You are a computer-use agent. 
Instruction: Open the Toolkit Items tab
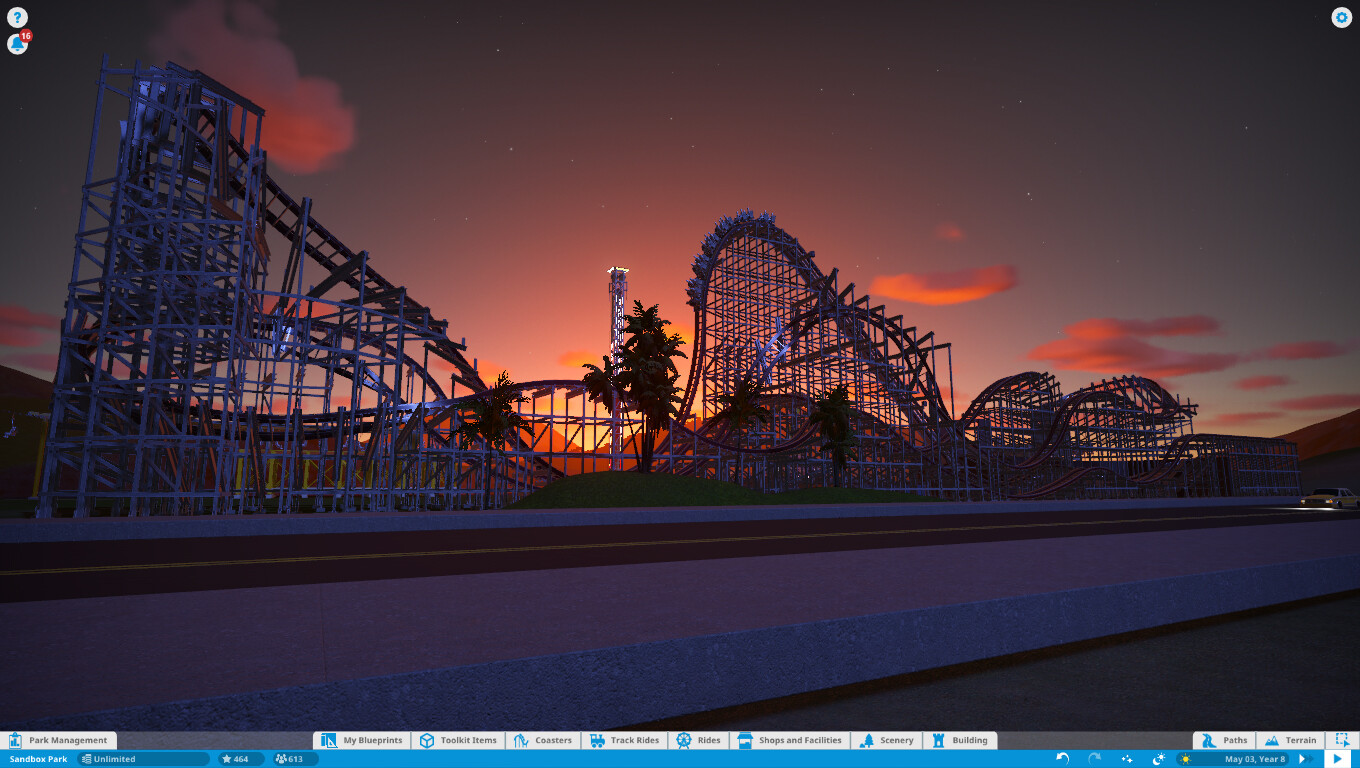(x=458, y=740)
